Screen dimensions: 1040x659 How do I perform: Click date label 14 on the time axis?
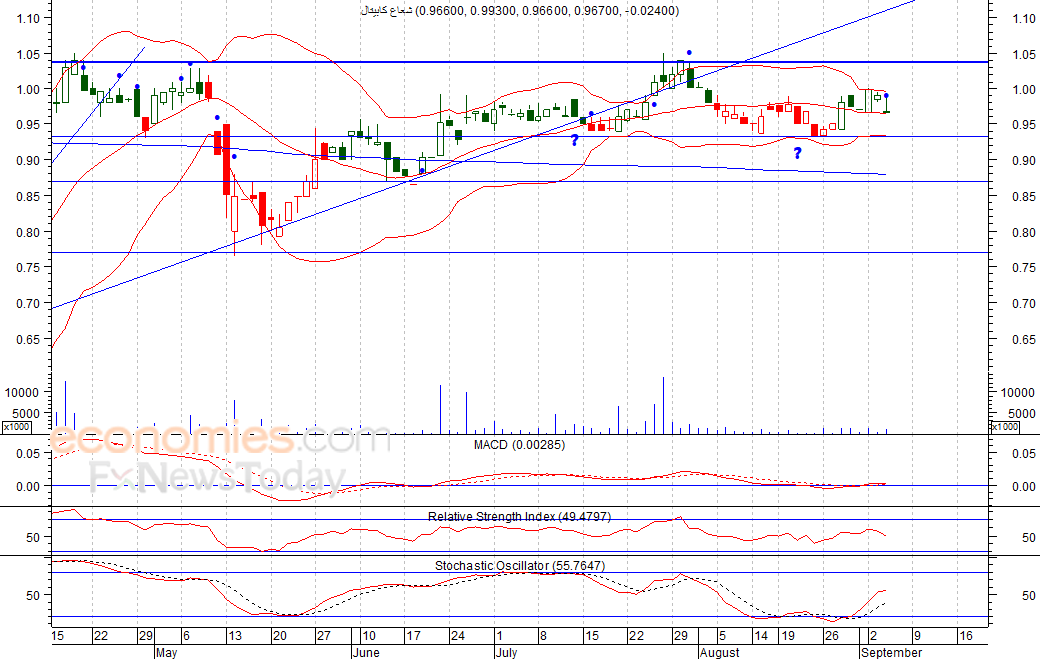pos(761,636)
